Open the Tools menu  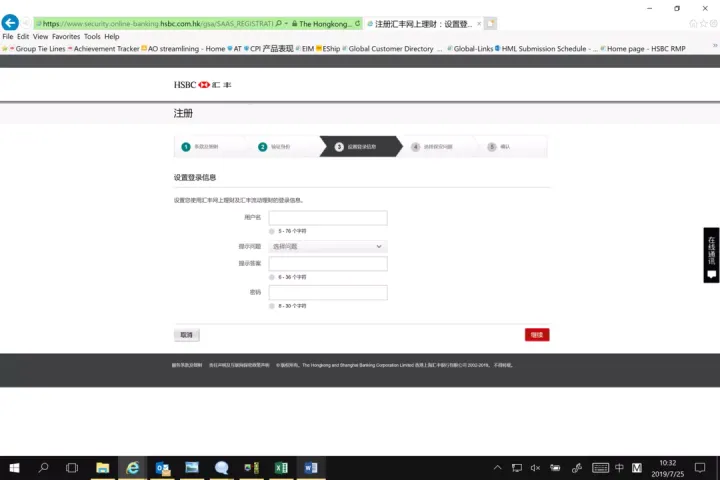point(92,36)
